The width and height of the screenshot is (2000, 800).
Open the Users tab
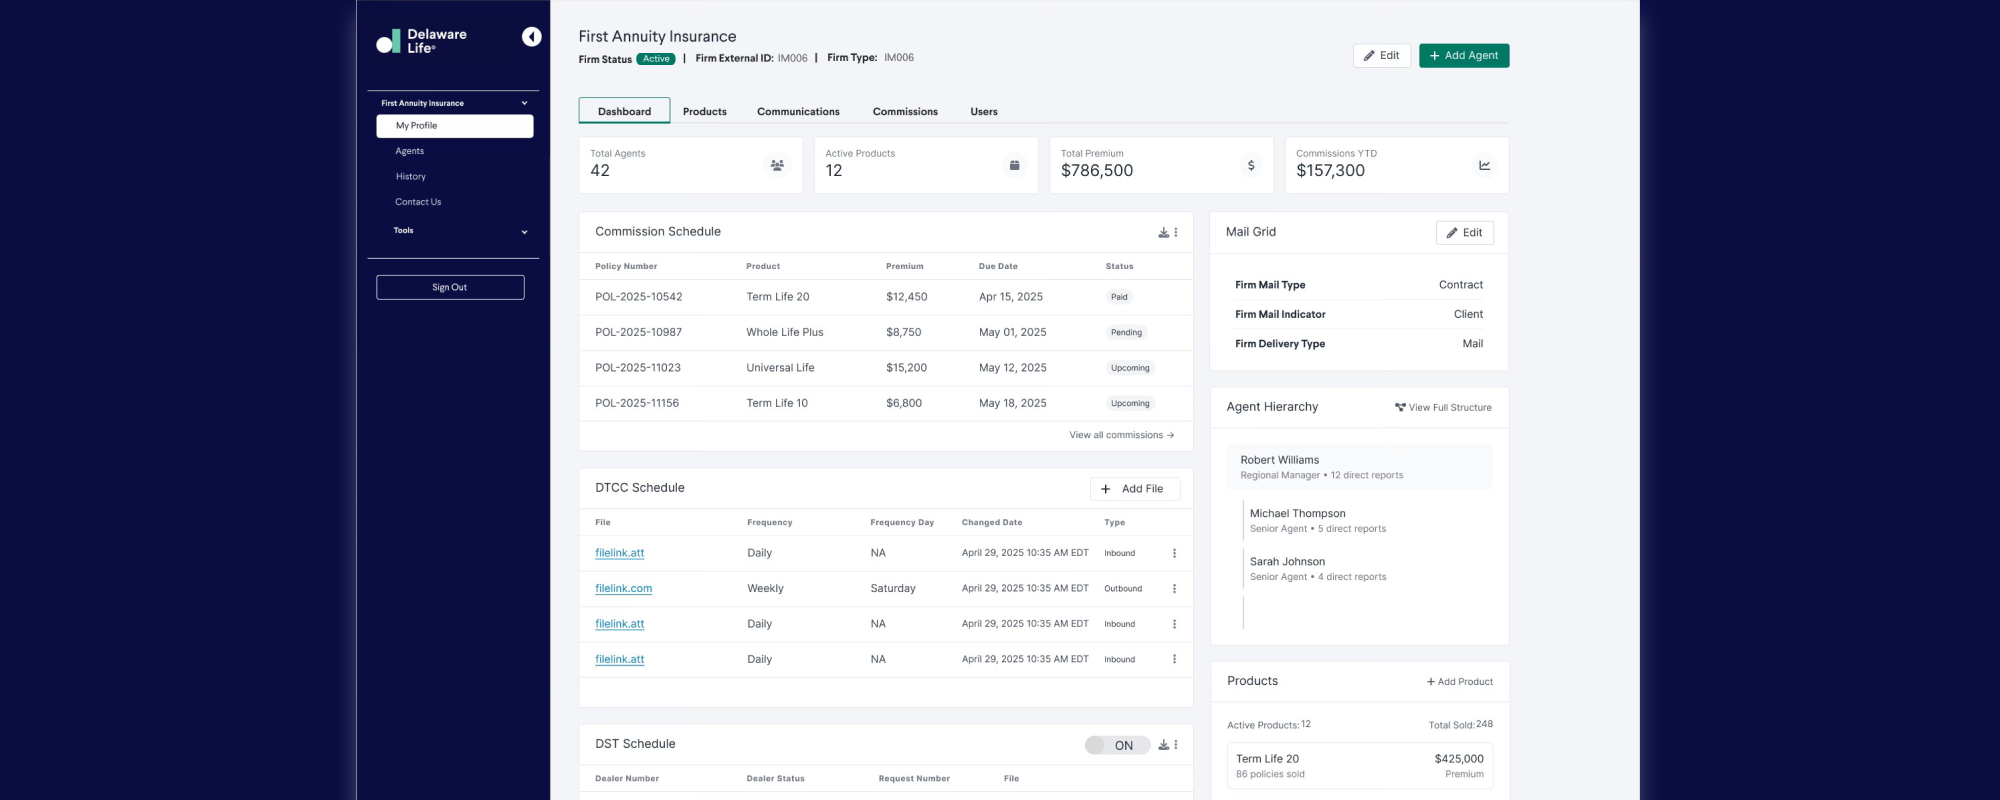point(984,112)
